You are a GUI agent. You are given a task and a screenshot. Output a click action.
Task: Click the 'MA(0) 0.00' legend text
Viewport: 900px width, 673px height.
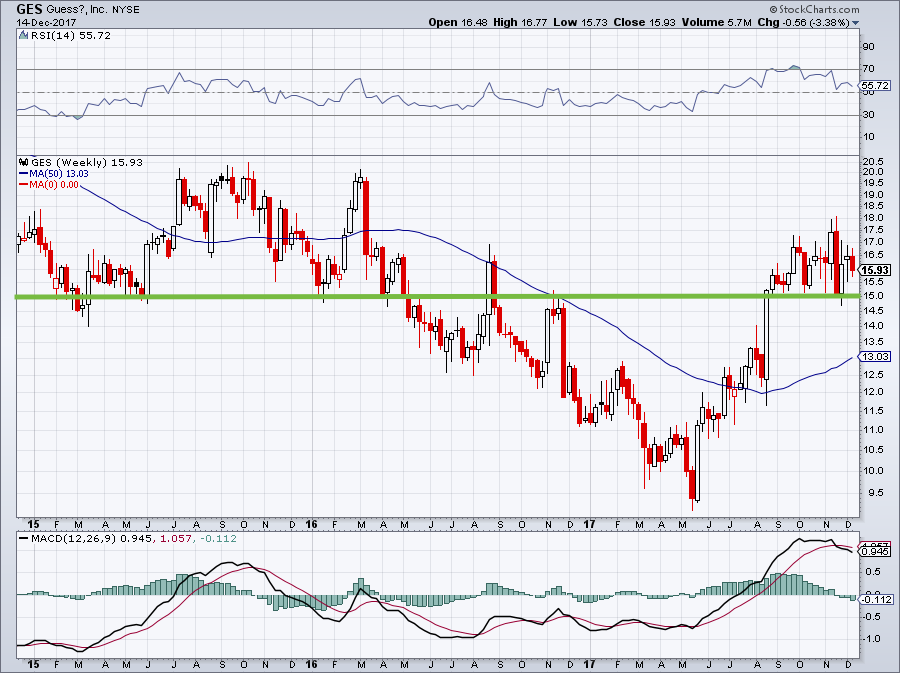pos(54,185)
